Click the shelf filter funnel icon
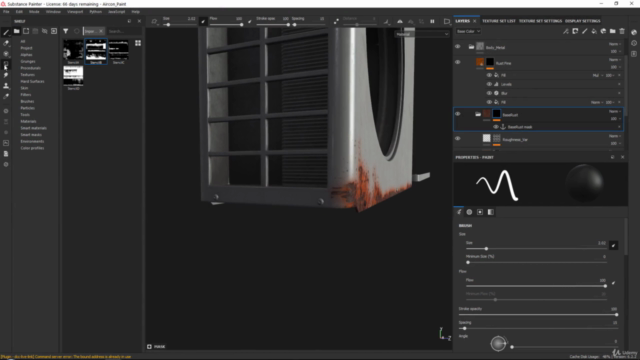This screenshot has width=640, height=360. 65,31
